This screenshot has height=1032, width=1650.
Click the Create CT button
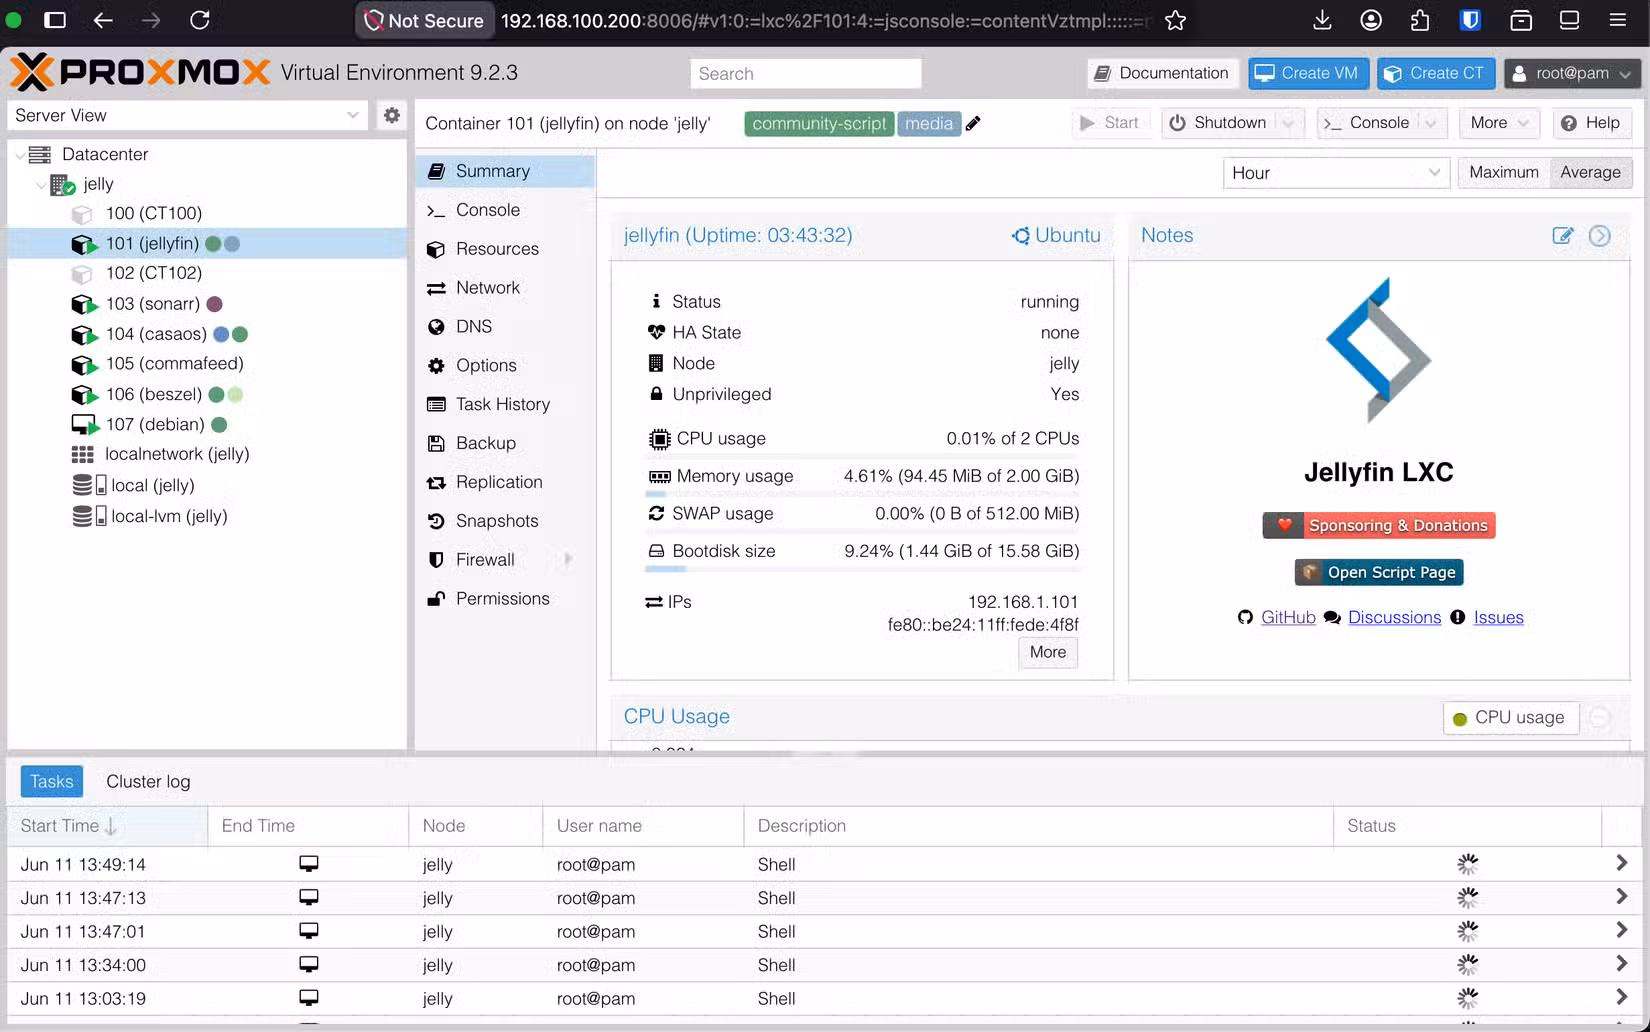(1436, 73)
